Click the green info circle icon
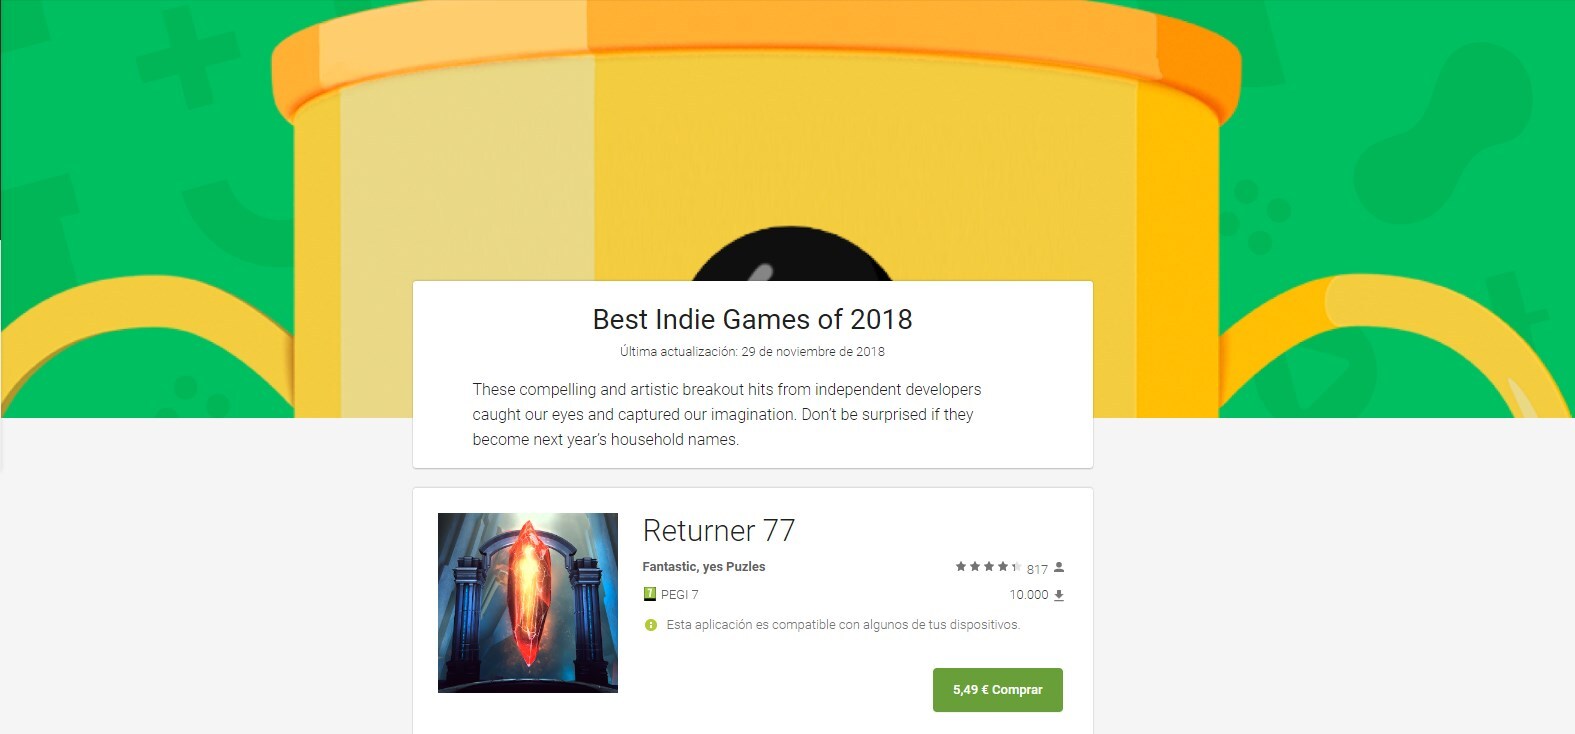 (x=651, y=625)
